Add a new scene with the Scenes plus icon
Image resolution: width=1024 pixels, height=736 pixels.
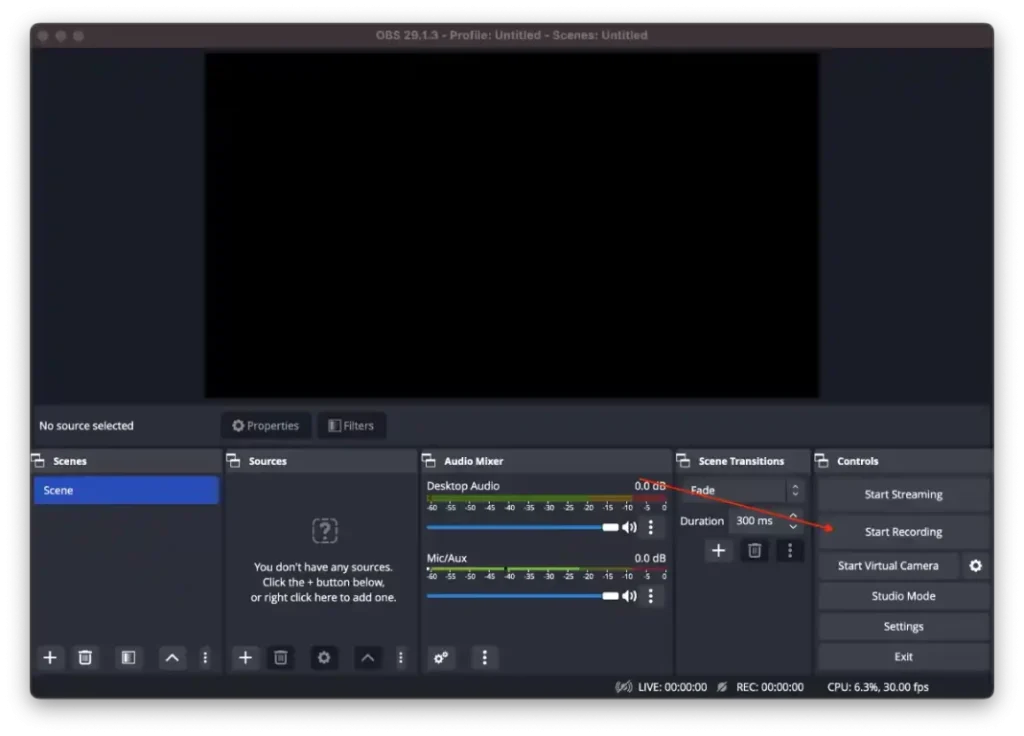click(x=50, y=658)
